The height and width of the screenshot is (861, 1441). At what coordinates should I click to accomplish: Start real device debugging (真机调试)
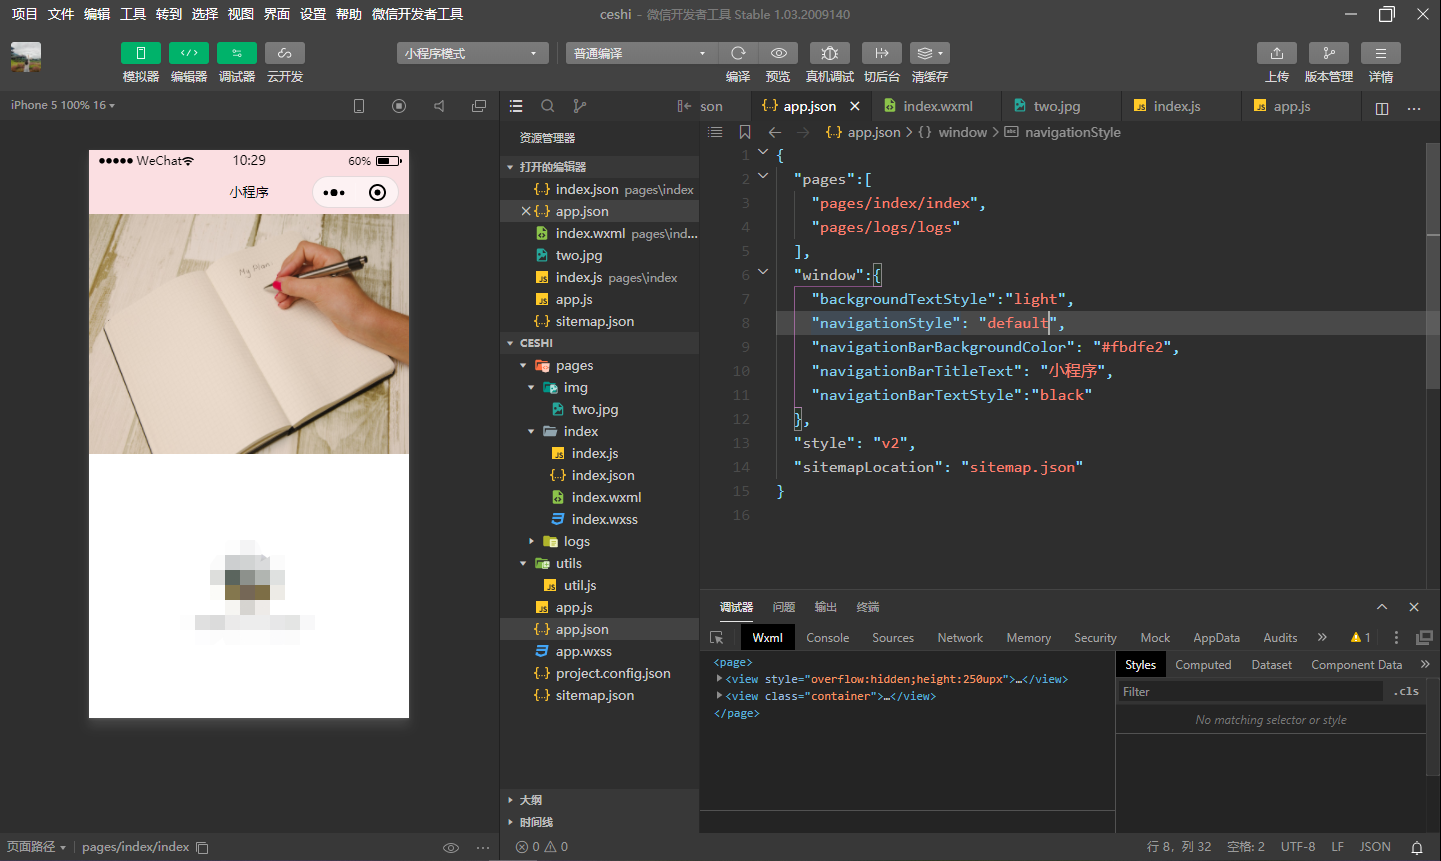829,53
